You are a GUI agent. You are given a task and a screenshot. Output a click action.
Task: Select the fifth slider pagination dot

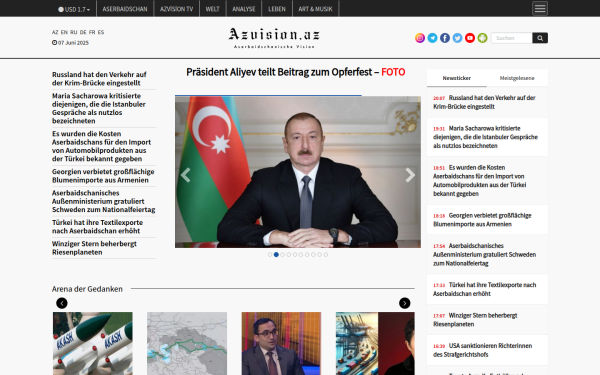(295, 254)
